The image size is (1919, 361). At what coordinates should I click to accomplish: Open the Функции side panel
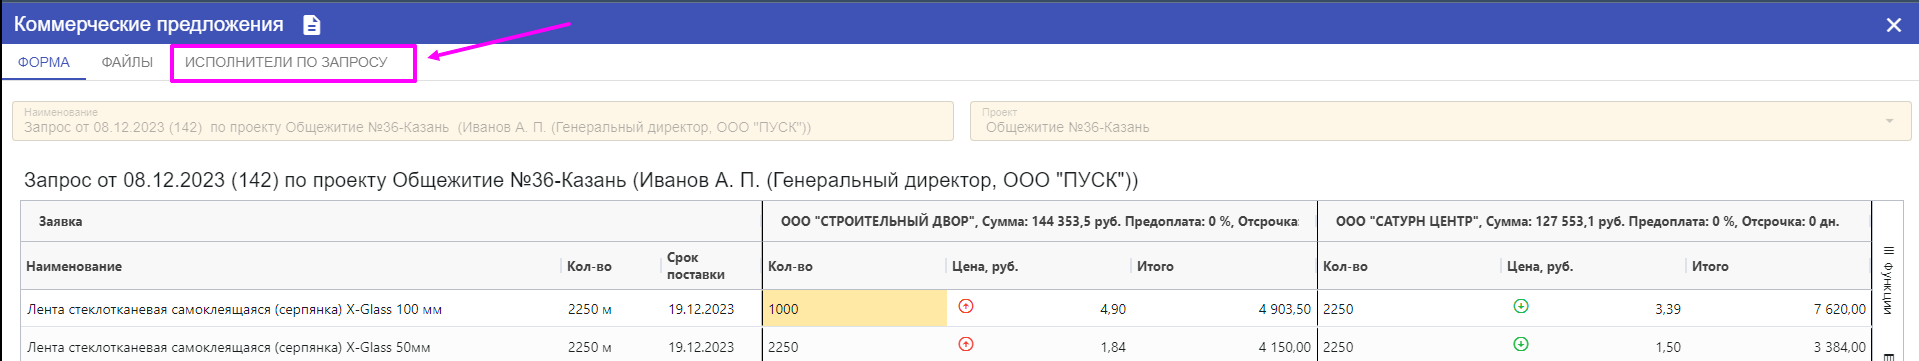pos(1888,281)
